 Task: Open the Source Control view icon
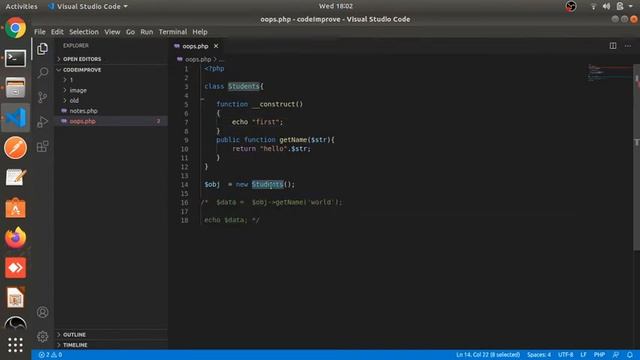pos(42,97)
